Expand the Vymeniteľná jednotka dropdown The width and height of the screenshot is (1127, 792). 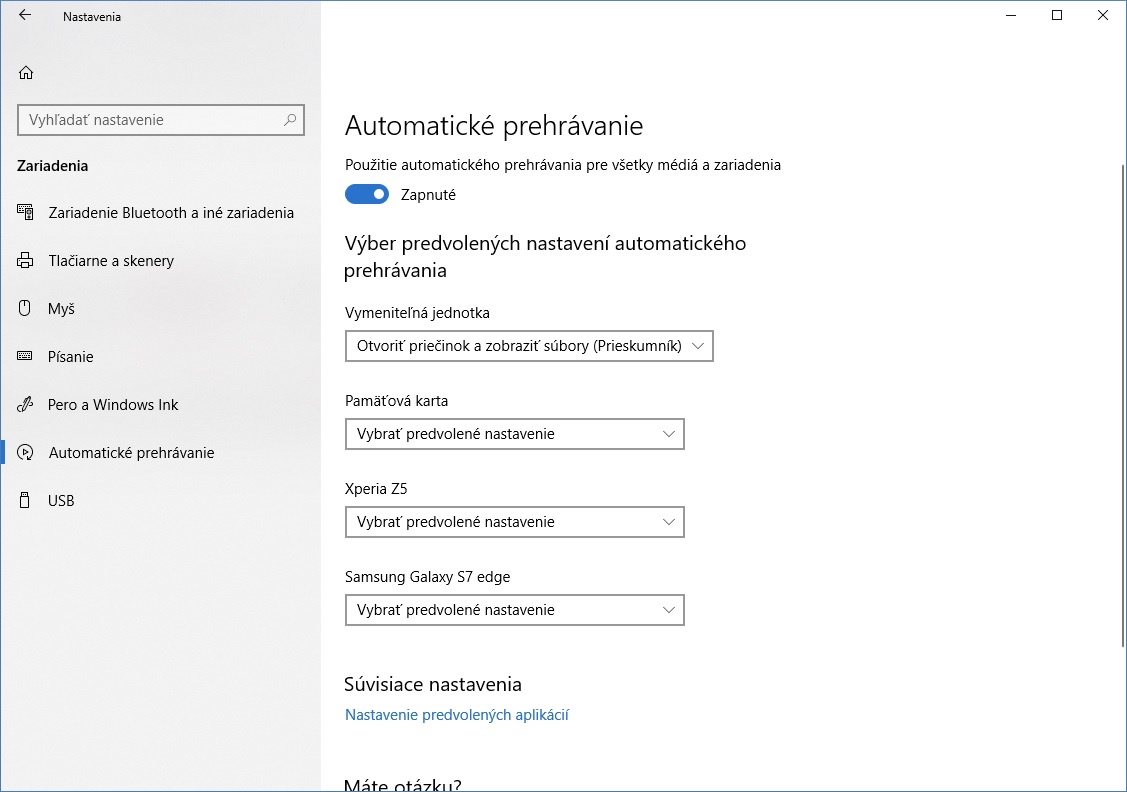pos(529,346)
